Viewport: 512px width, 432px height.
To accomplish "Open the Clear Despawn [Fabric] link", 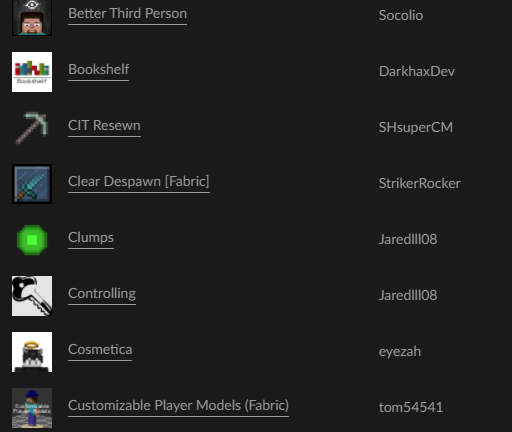I will coord(139,182).
